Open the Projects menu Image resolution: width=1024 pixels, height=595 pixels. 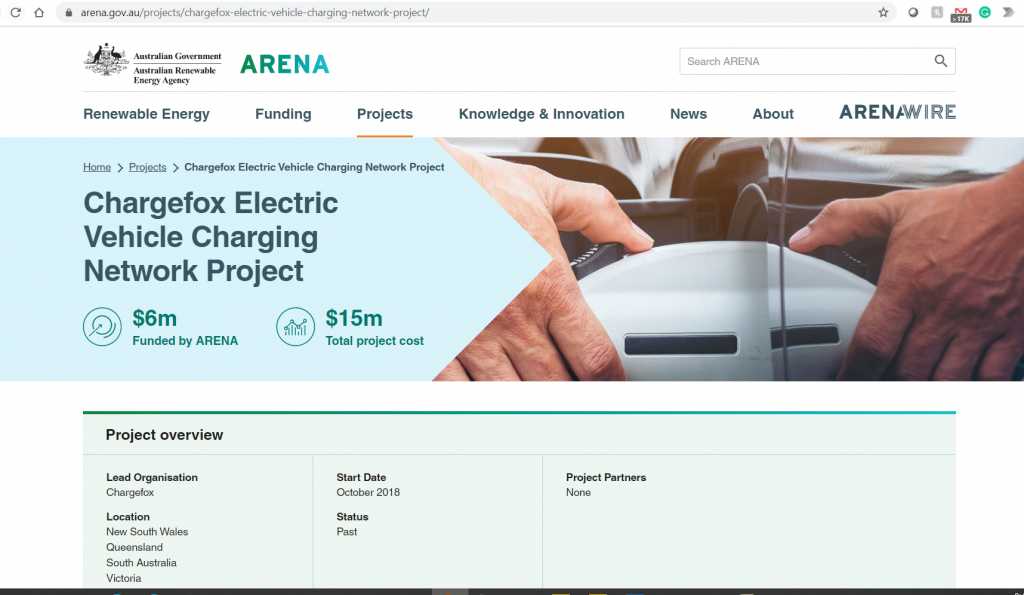tap(385, 114)
